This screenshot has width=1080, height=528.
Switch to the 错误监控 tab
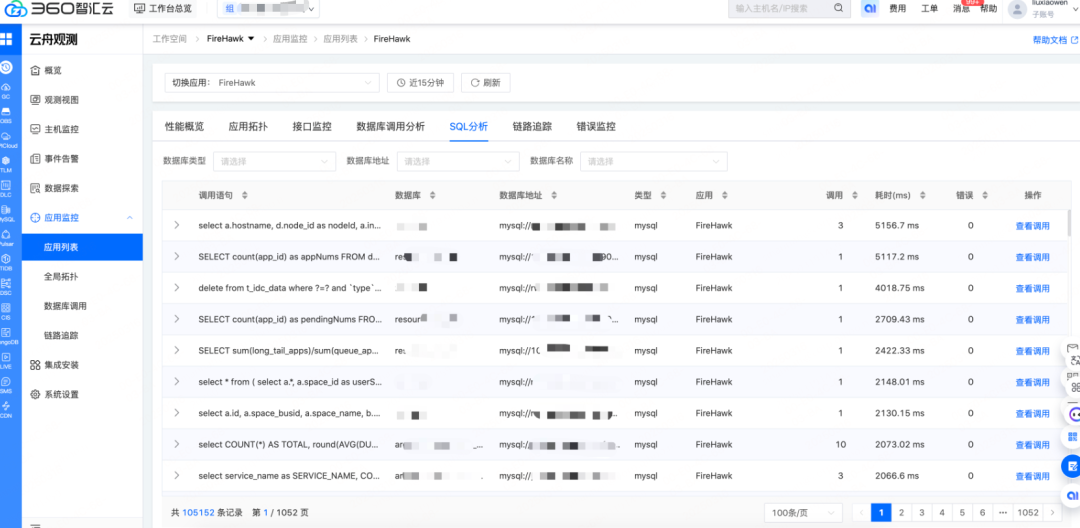(x=596, y=126)
